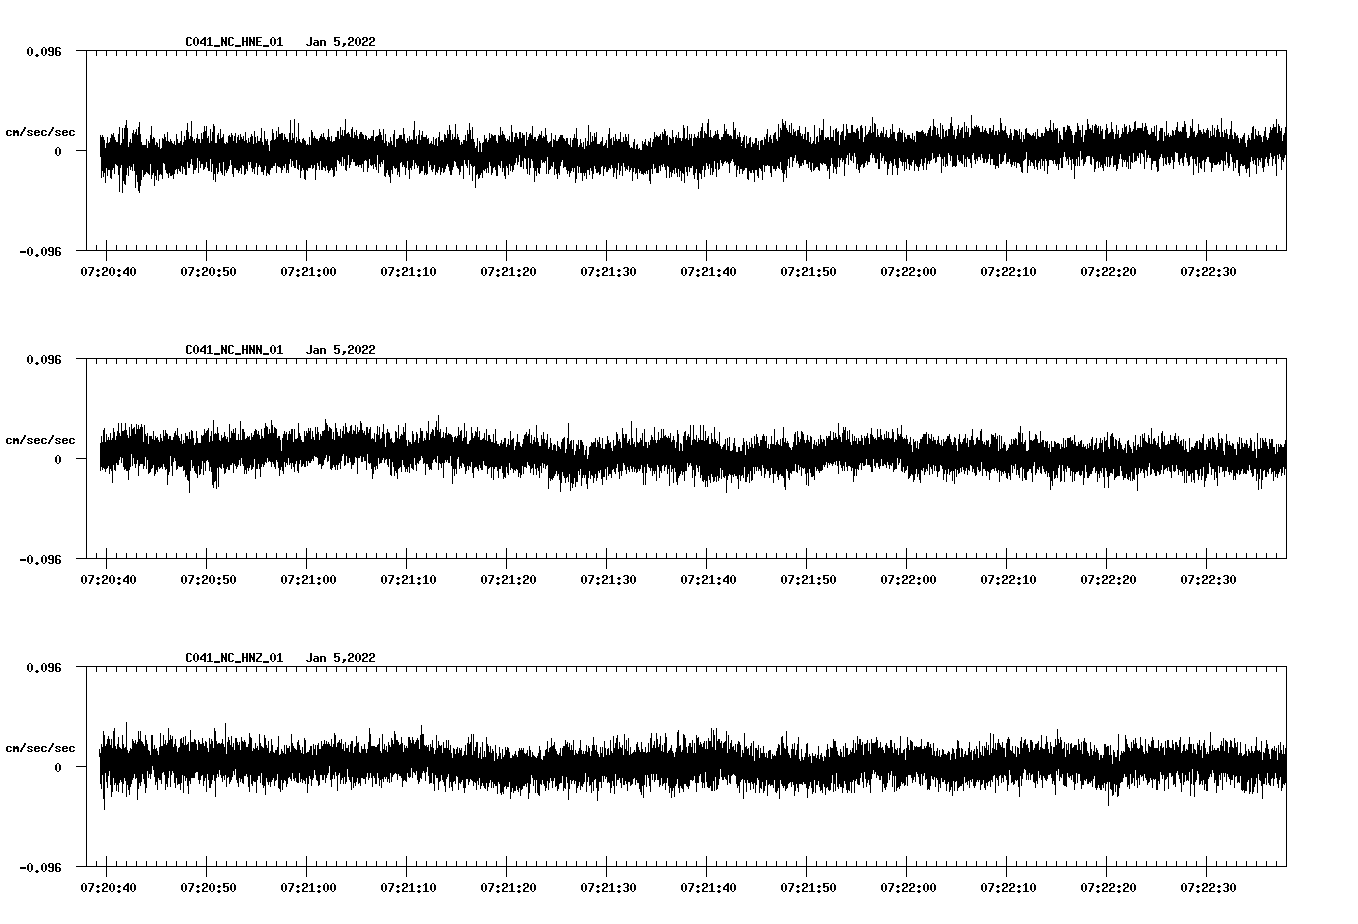Click the 07:21:20 time label under HNE plot
The width and height of the screenshot is (1358, 924).
(x=508, y=272)
